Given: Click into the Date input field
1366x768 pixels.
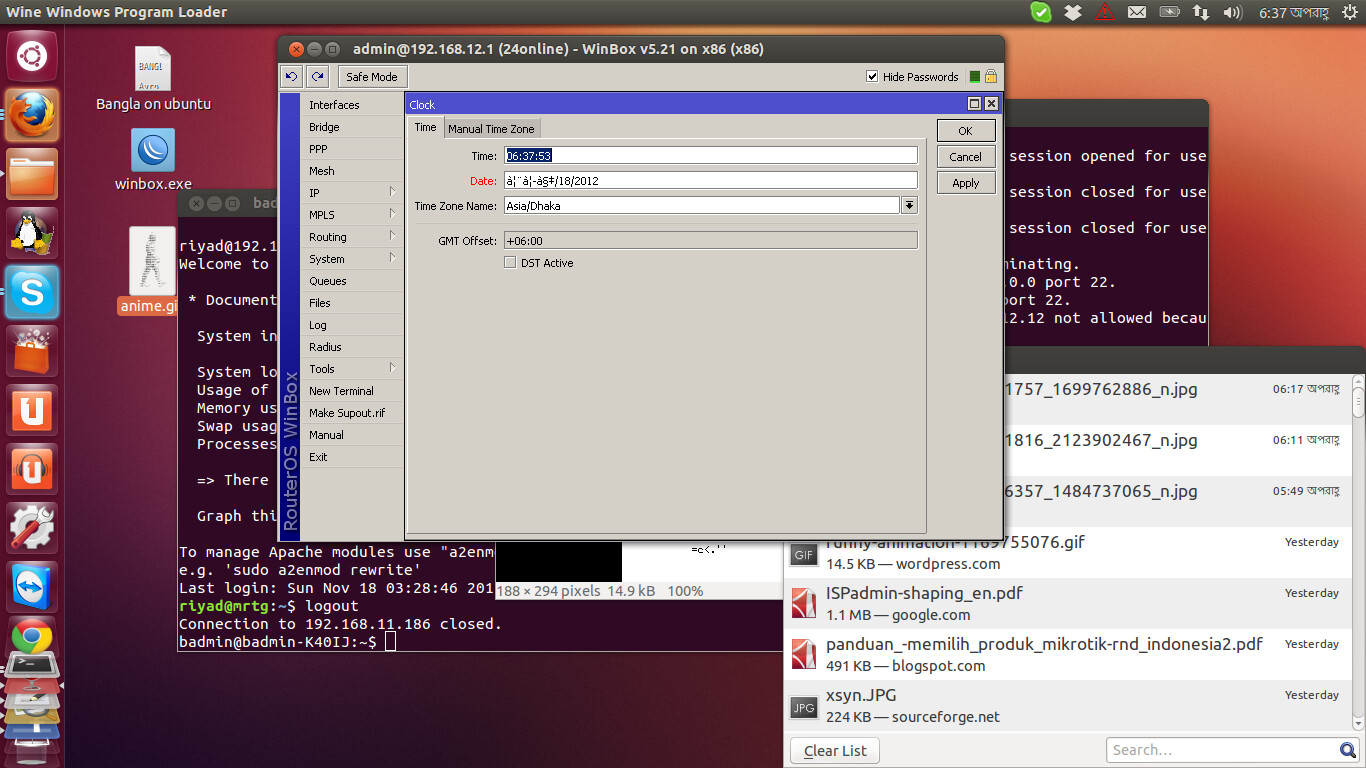Looking at the screenshot, I should 711,181.
